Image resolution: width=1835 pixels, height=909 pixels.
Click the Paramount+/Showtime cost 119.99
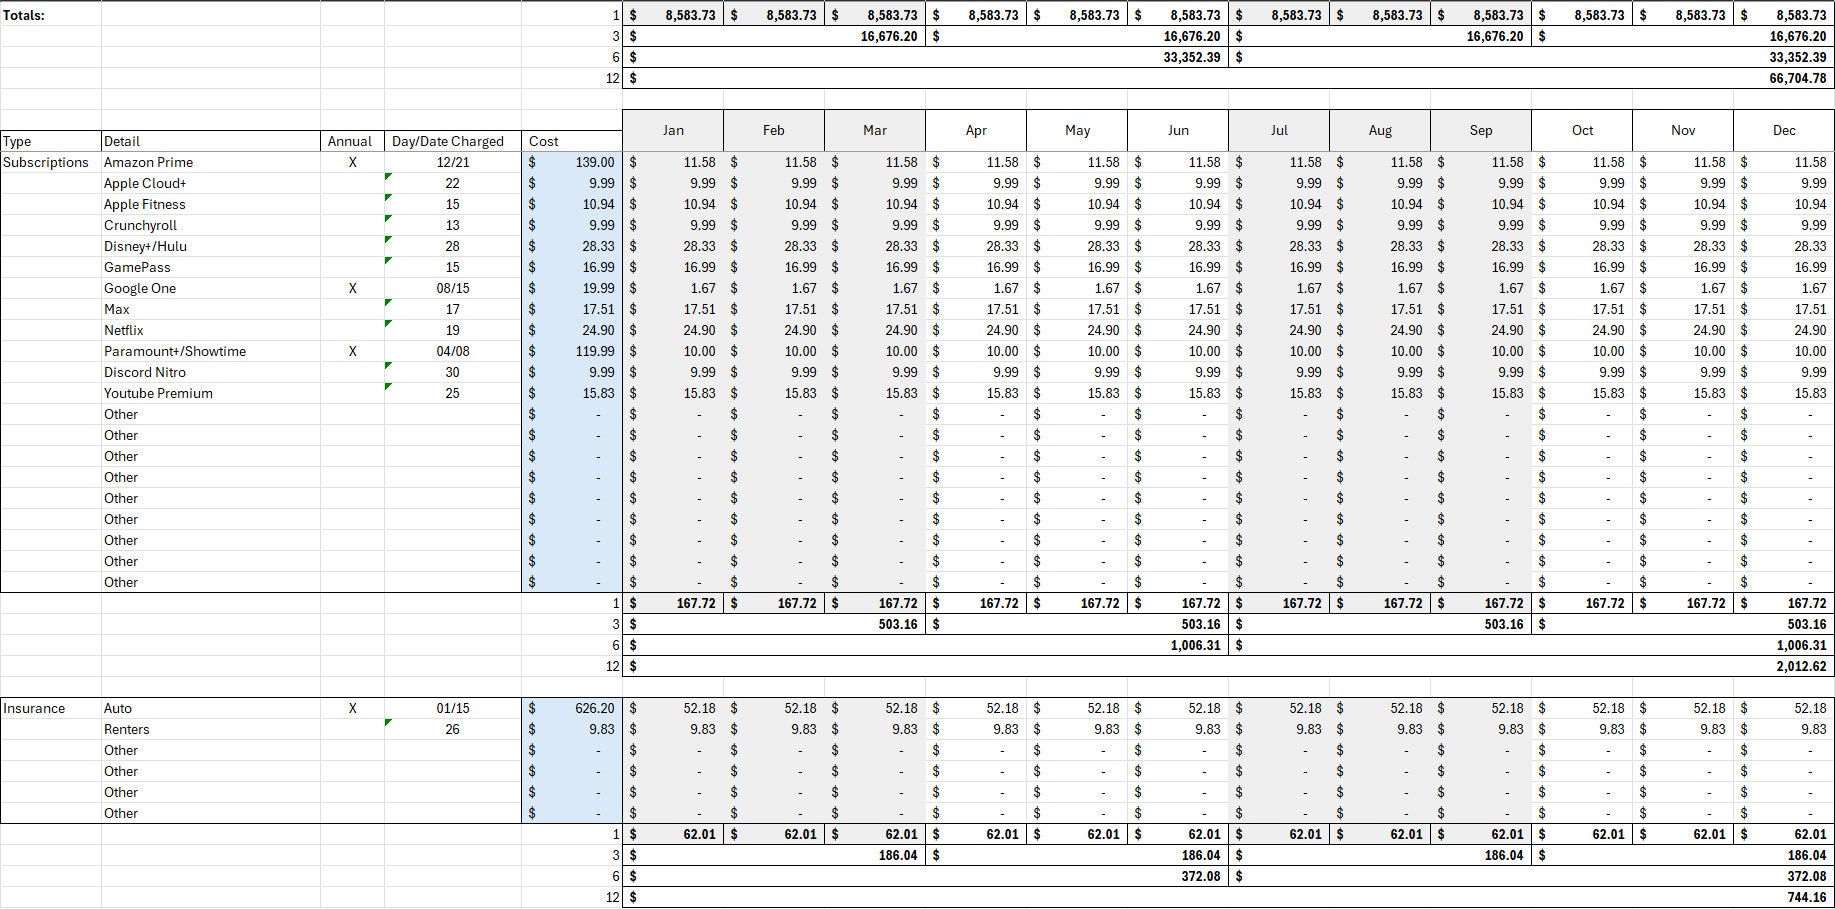pos(571,351)
